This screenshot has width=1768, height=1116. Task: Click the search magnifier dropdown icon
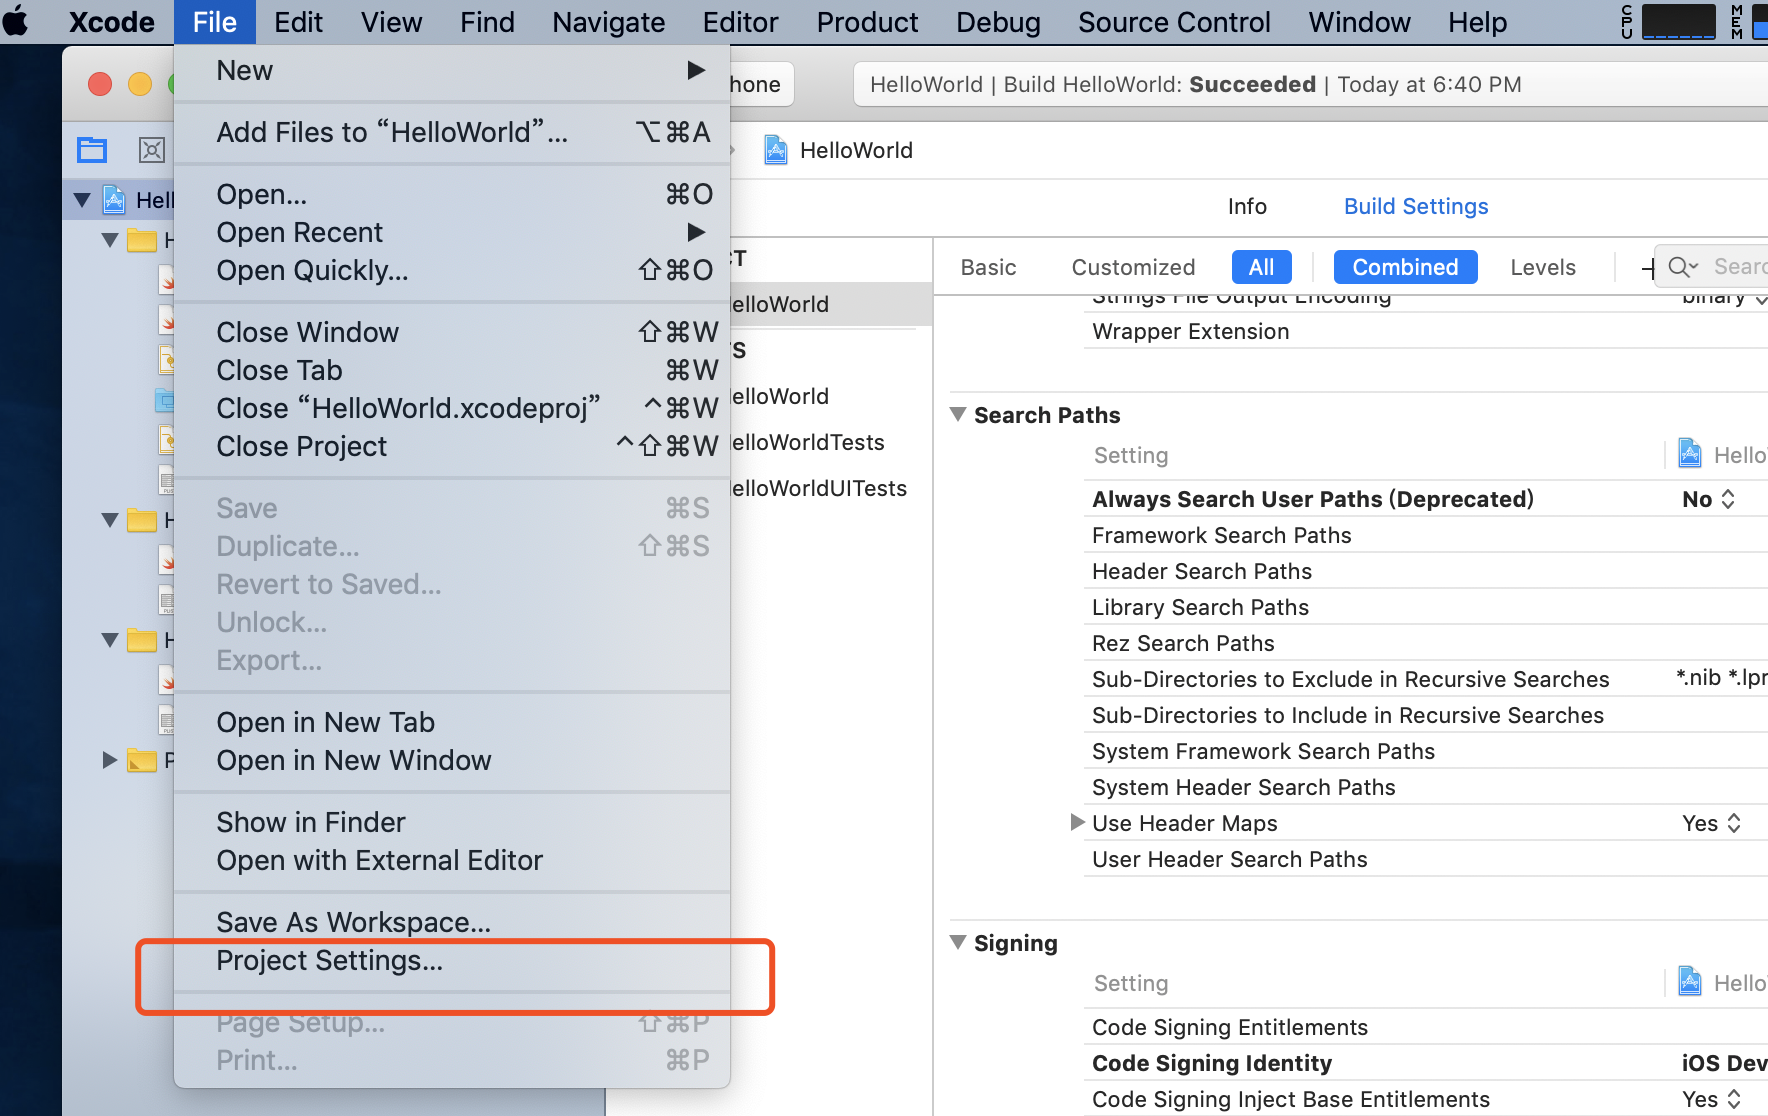click(1682, 266)
